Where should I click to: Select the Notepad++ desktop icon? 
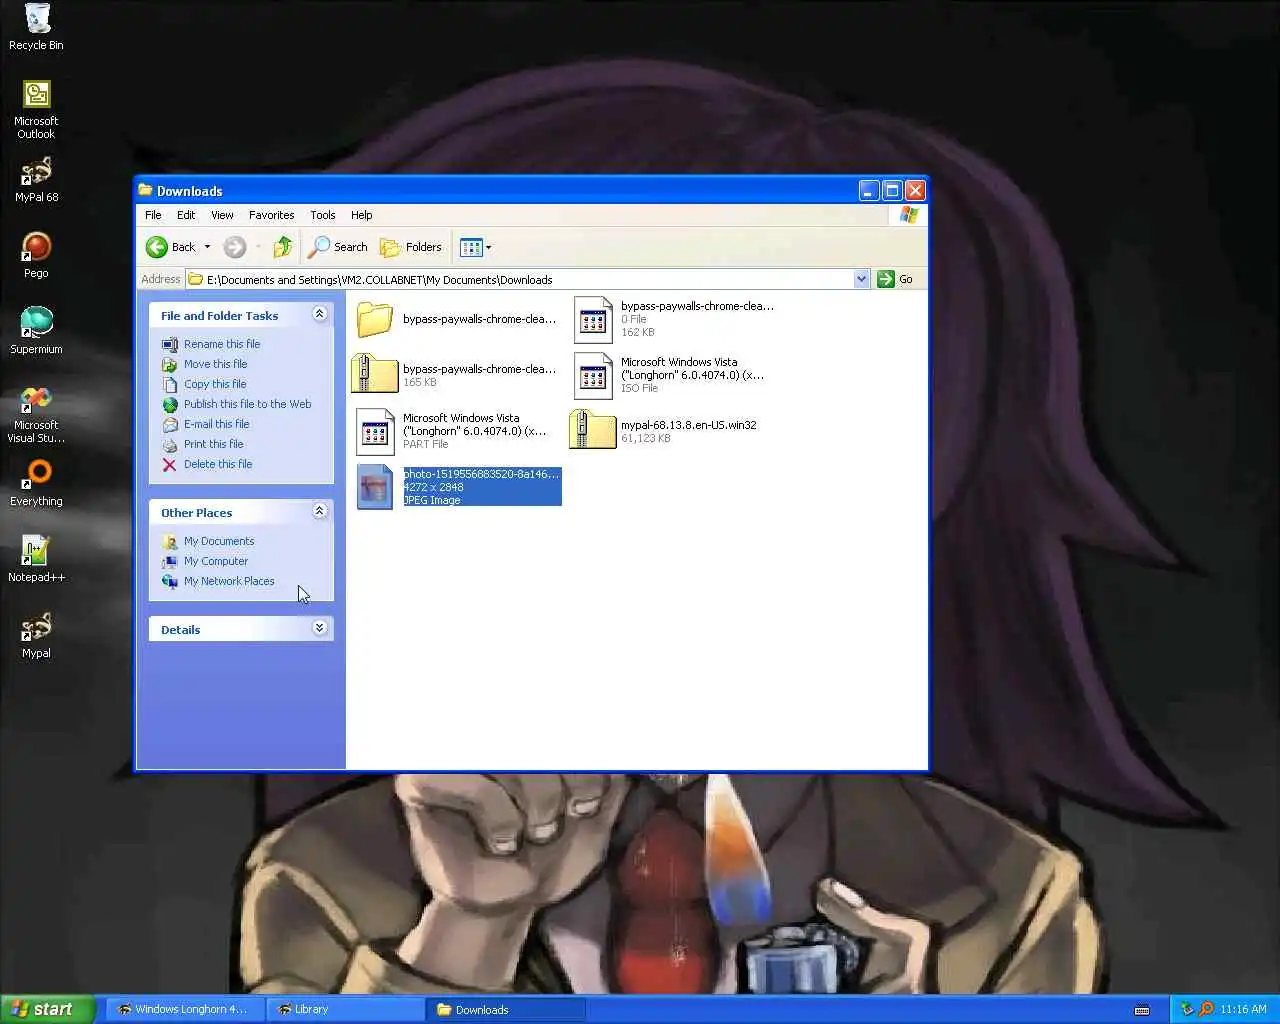pos(36,559)
